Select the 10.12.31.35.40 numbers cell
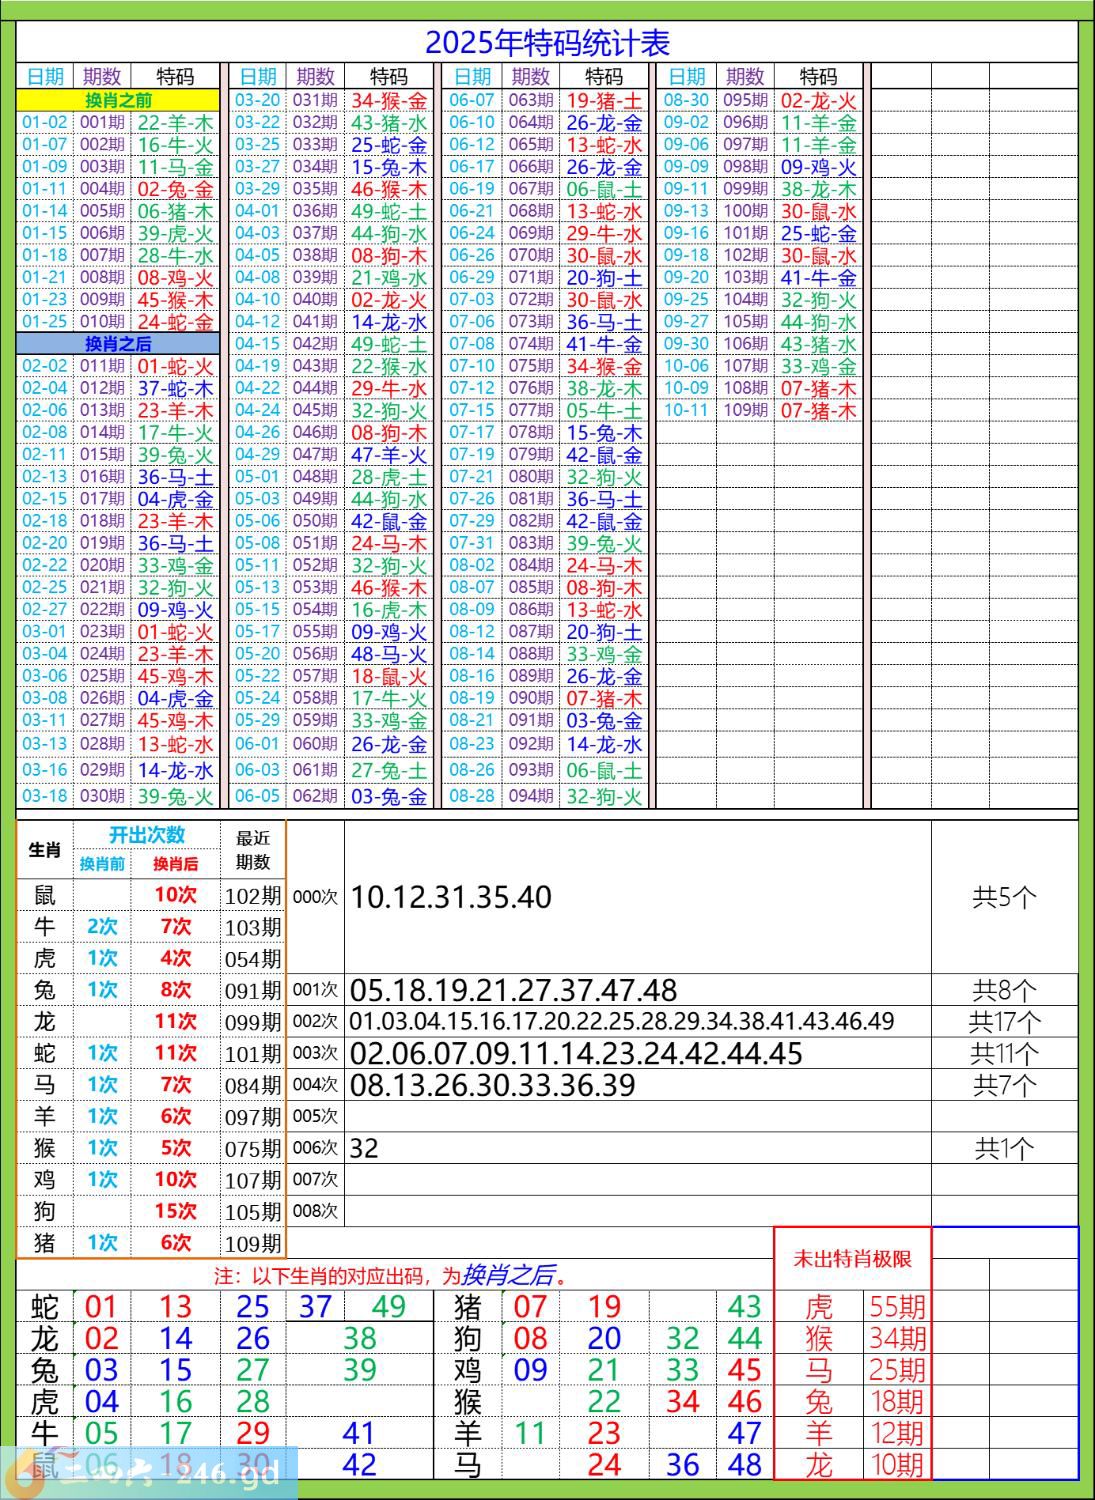This screenshot has height=1500, width=1095. 451,897
